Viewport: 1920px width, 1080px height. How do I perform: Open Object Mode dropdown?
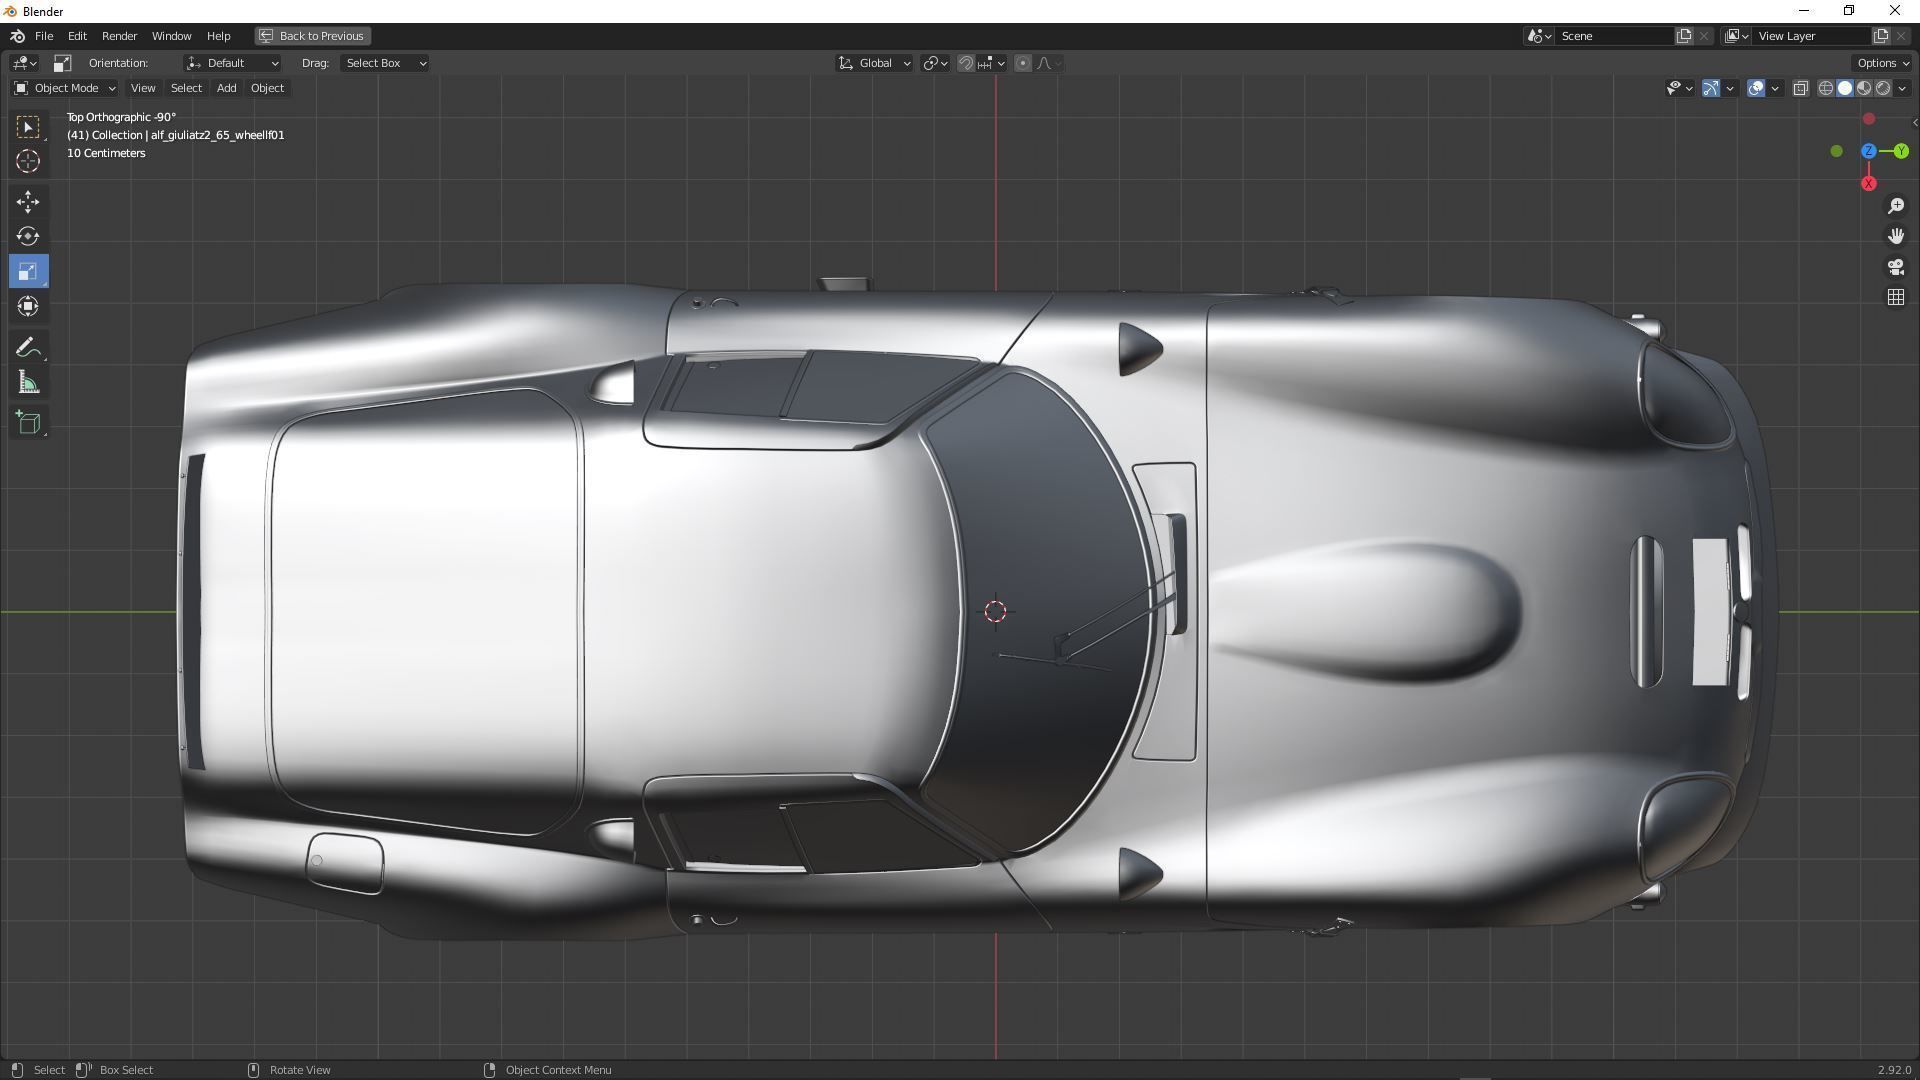click(x=65, y=88)
